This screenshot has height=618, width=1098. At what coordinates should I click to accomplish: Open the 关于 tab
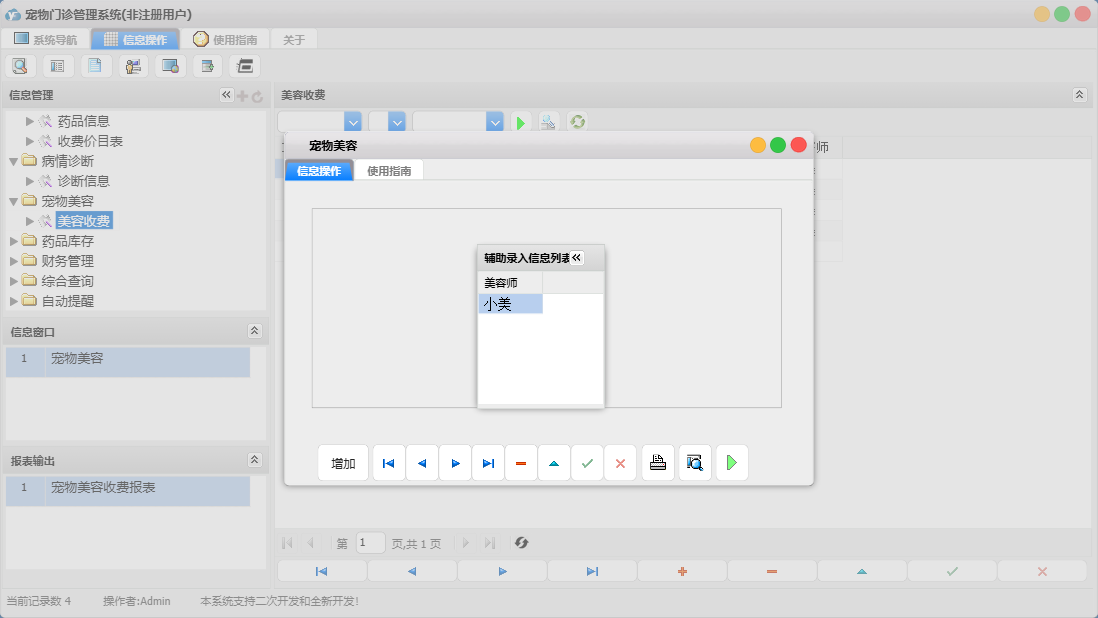point(294,40)
